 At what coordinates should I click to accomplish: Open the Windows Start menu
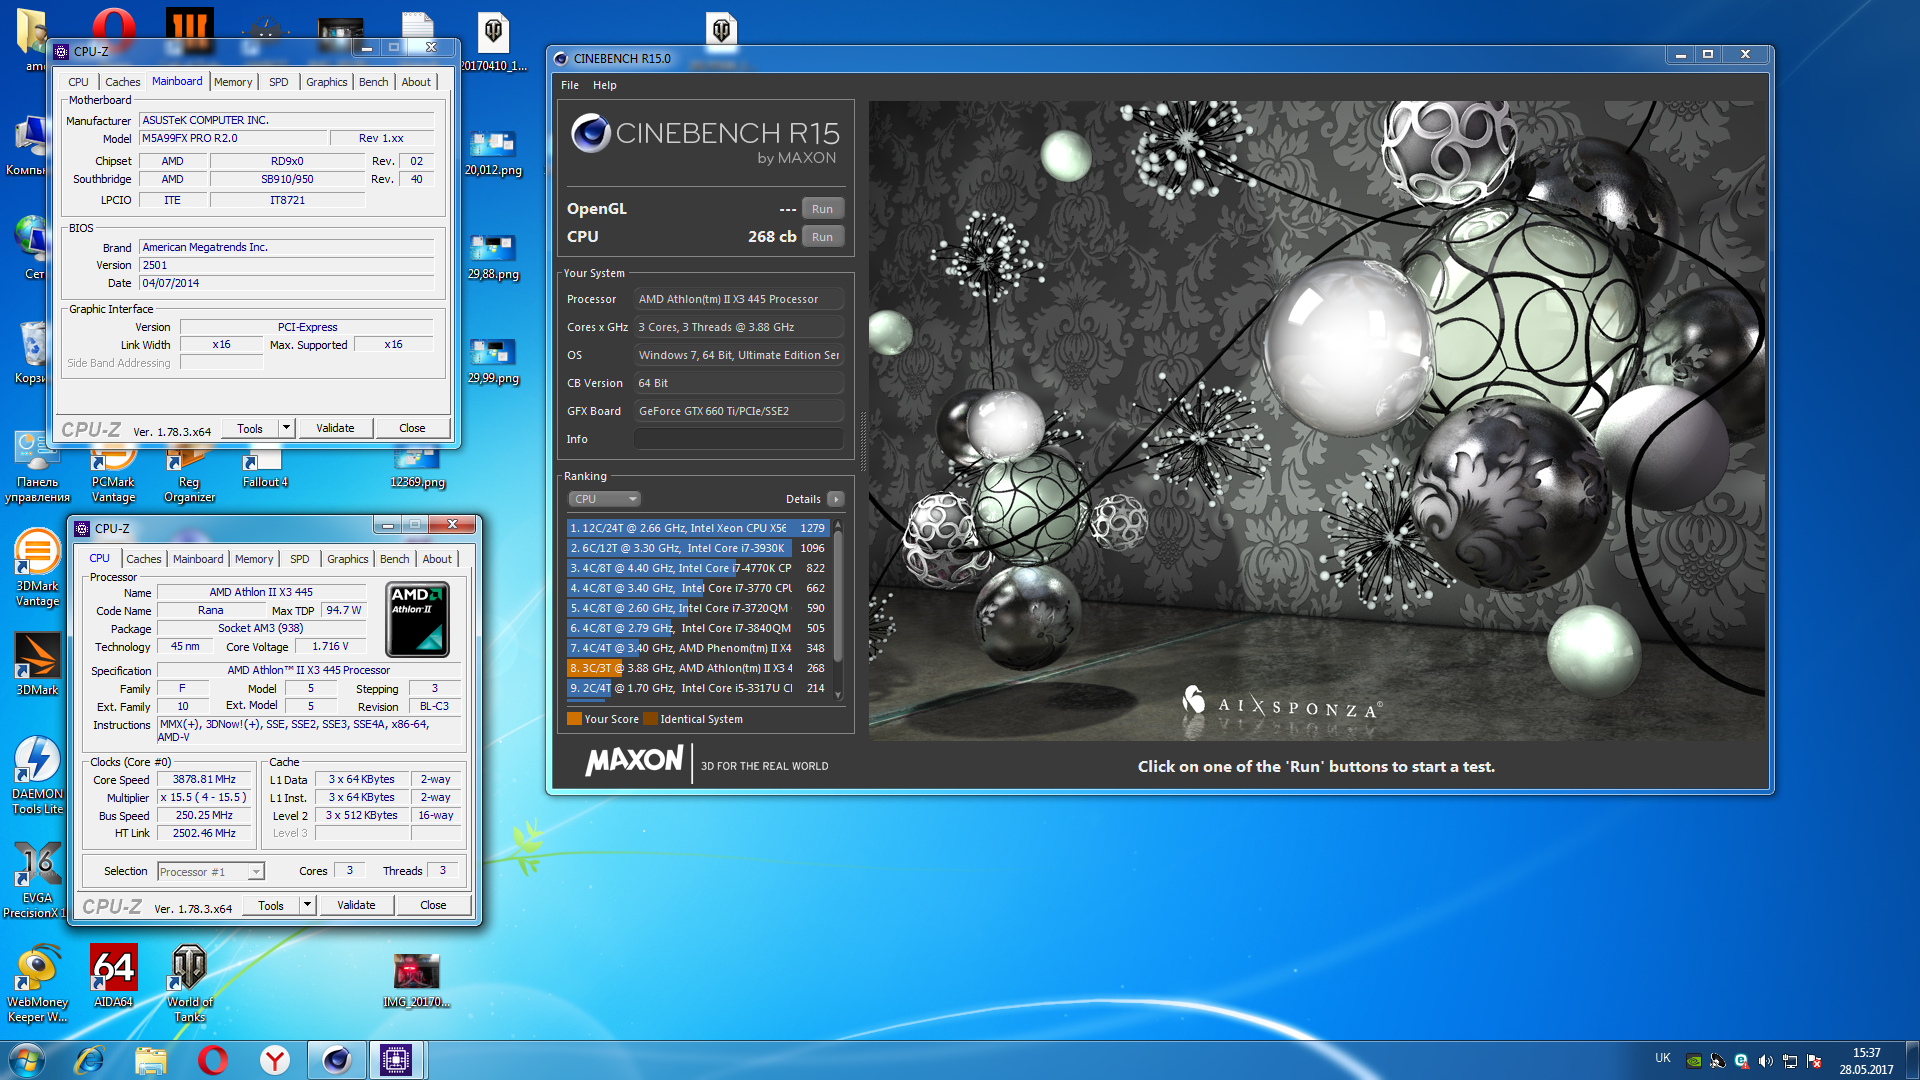pos(26,1060)
